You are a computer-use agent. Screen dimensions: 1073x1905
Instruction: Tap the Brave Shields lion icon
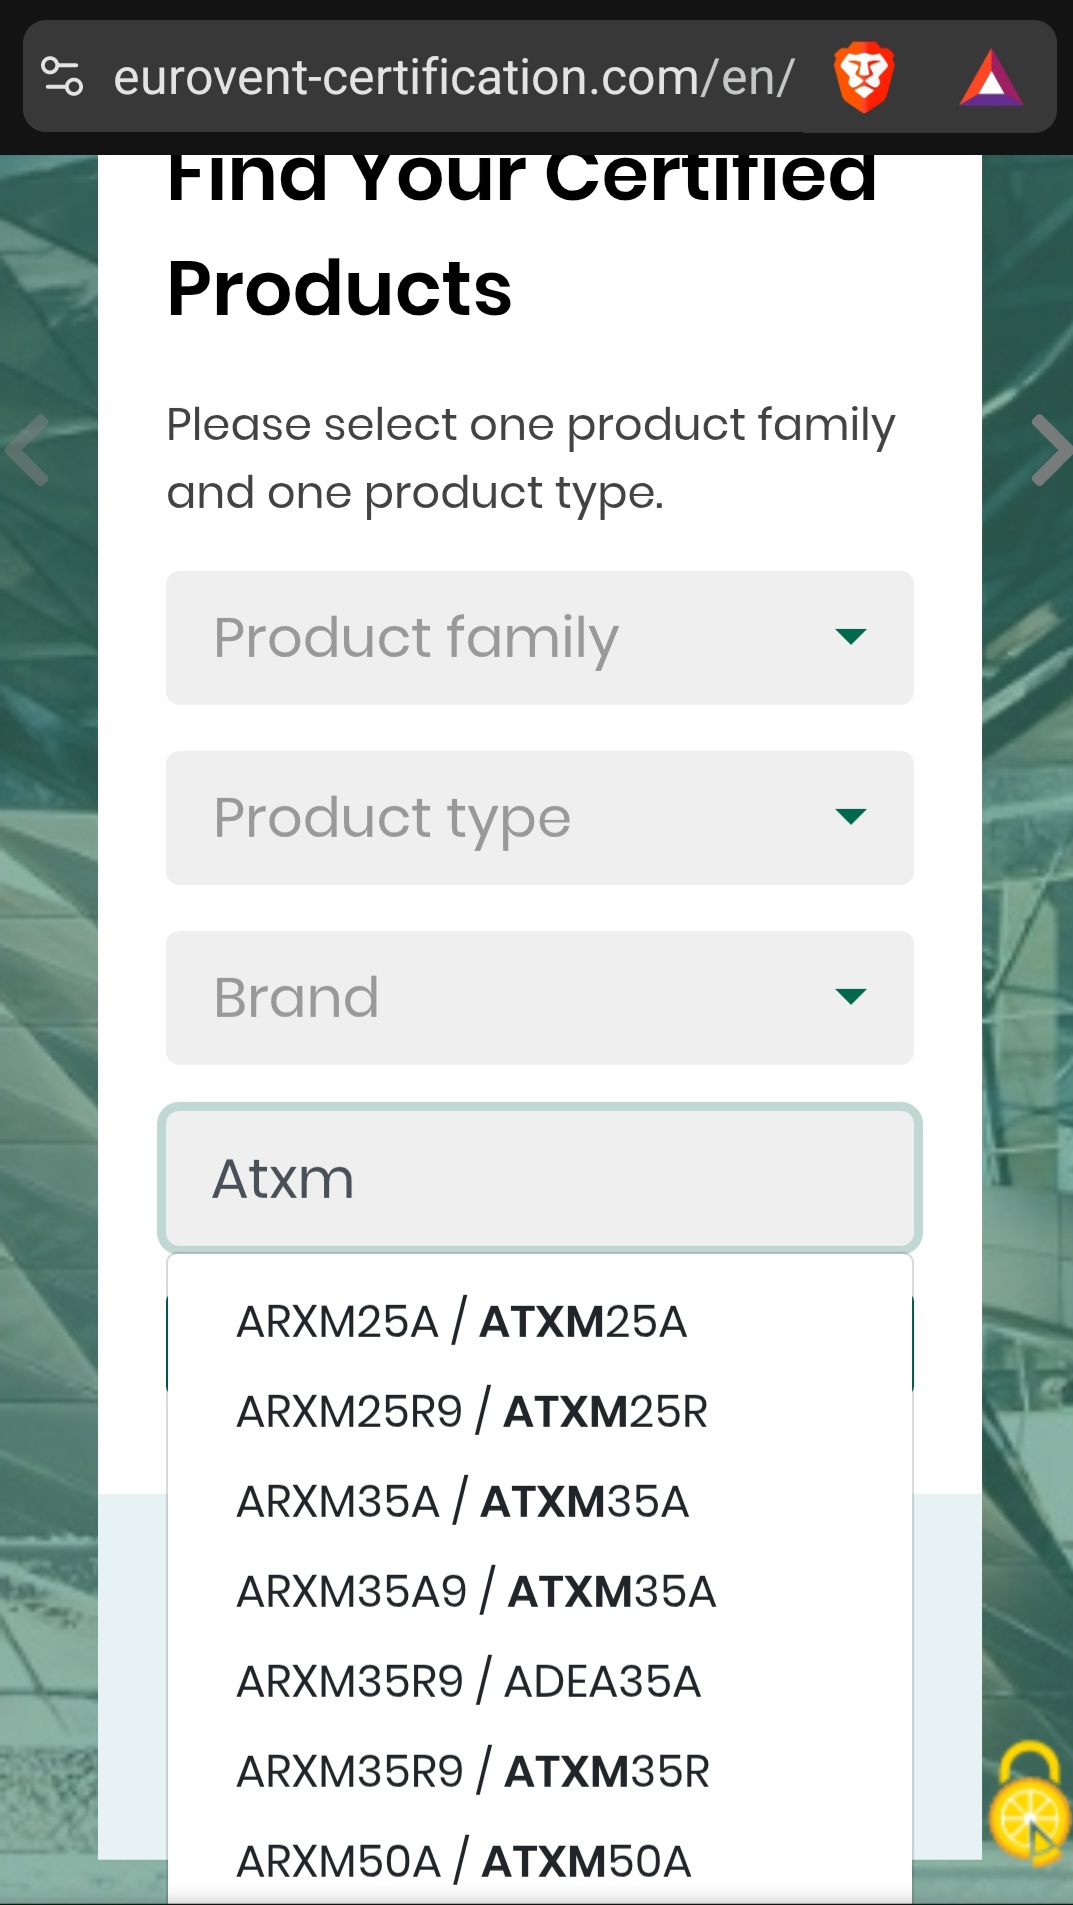(864, 77)
